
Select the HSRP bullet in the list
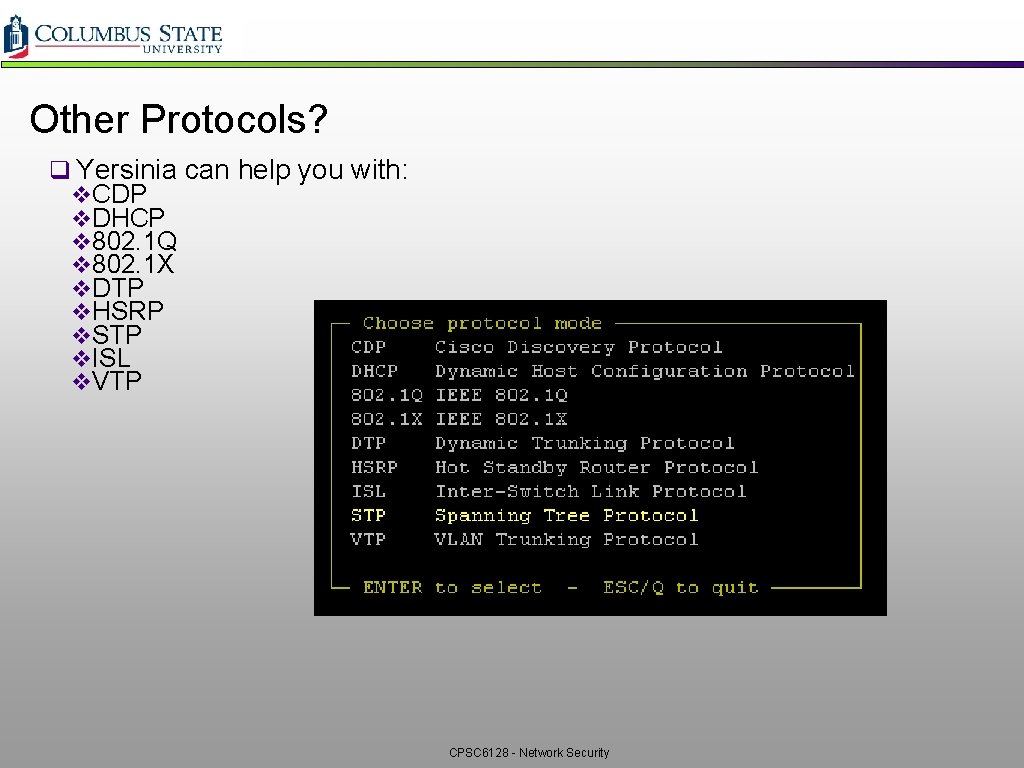tap(118, 311)
